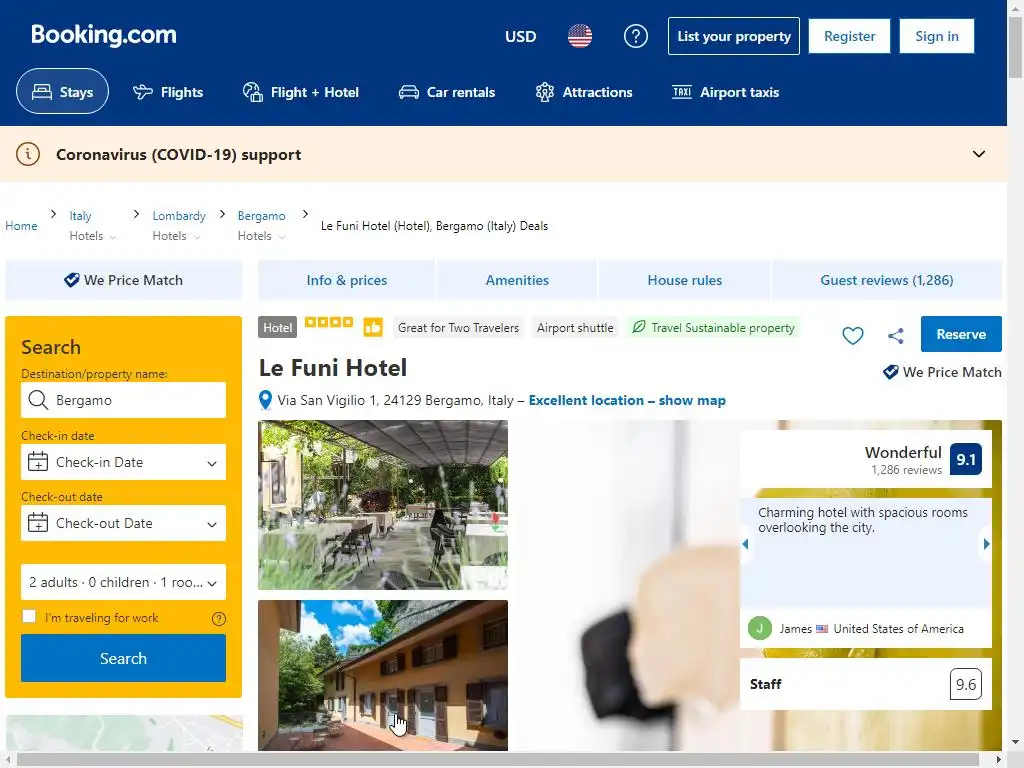Click the magnifier icon in destination field
Viewport: 1024px width, 768px height.
tap(39, 400)
